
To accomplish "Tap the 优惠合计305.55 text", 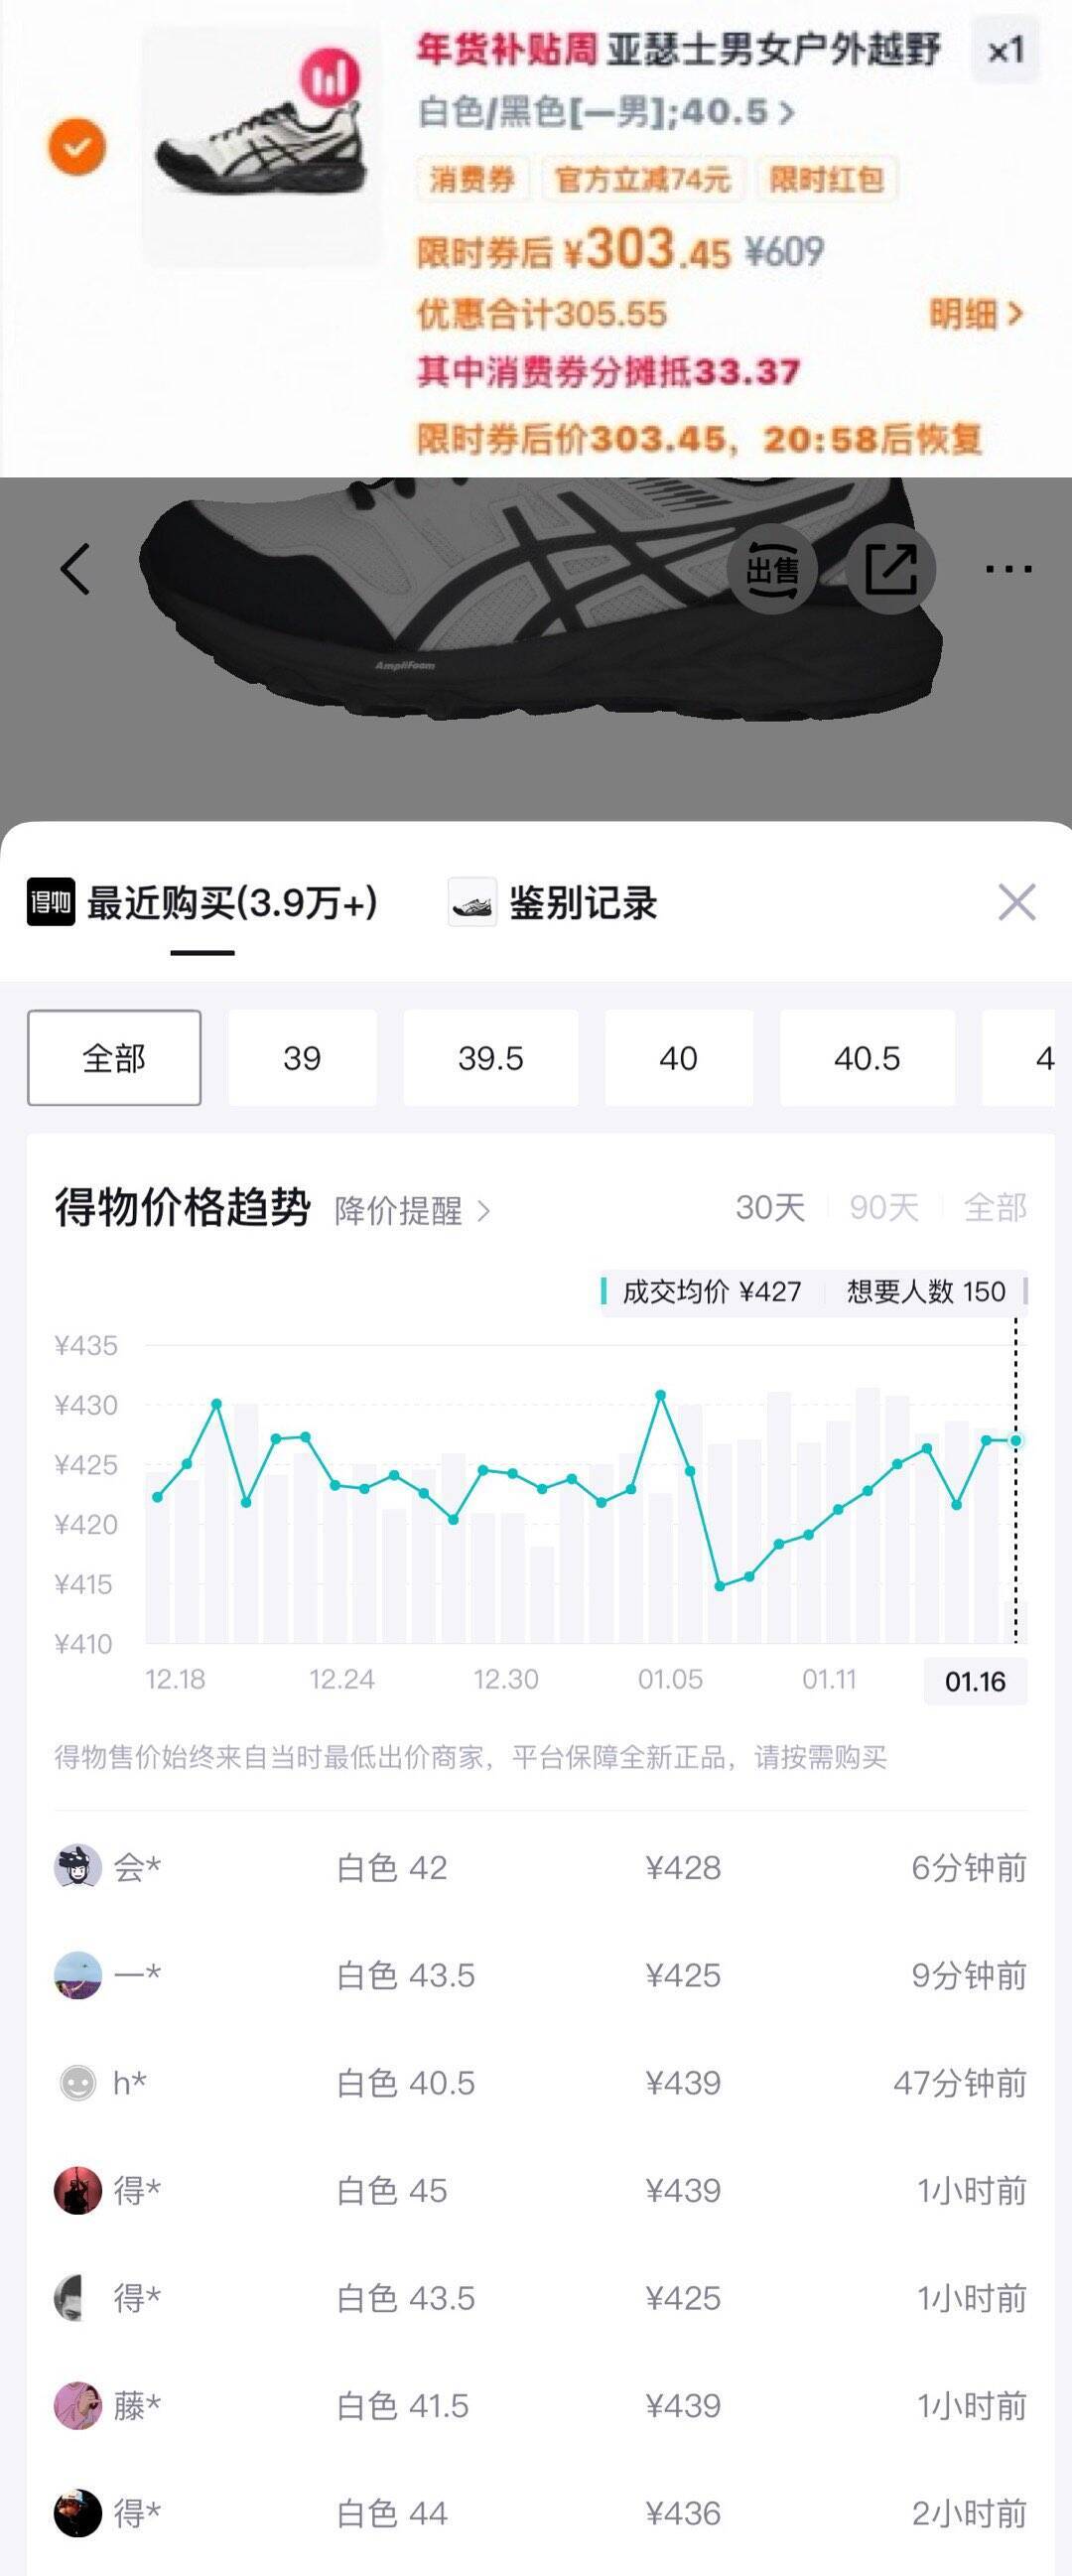I will pos(542,314).
